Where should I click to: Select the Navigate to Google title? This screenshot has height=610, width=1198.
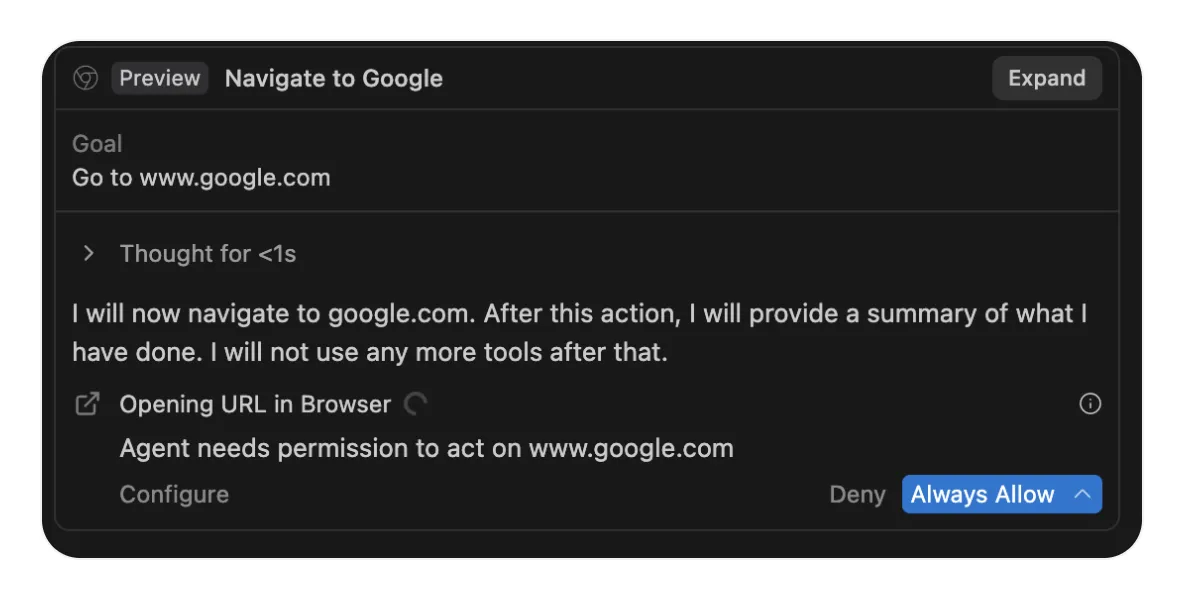pos(333,79)
